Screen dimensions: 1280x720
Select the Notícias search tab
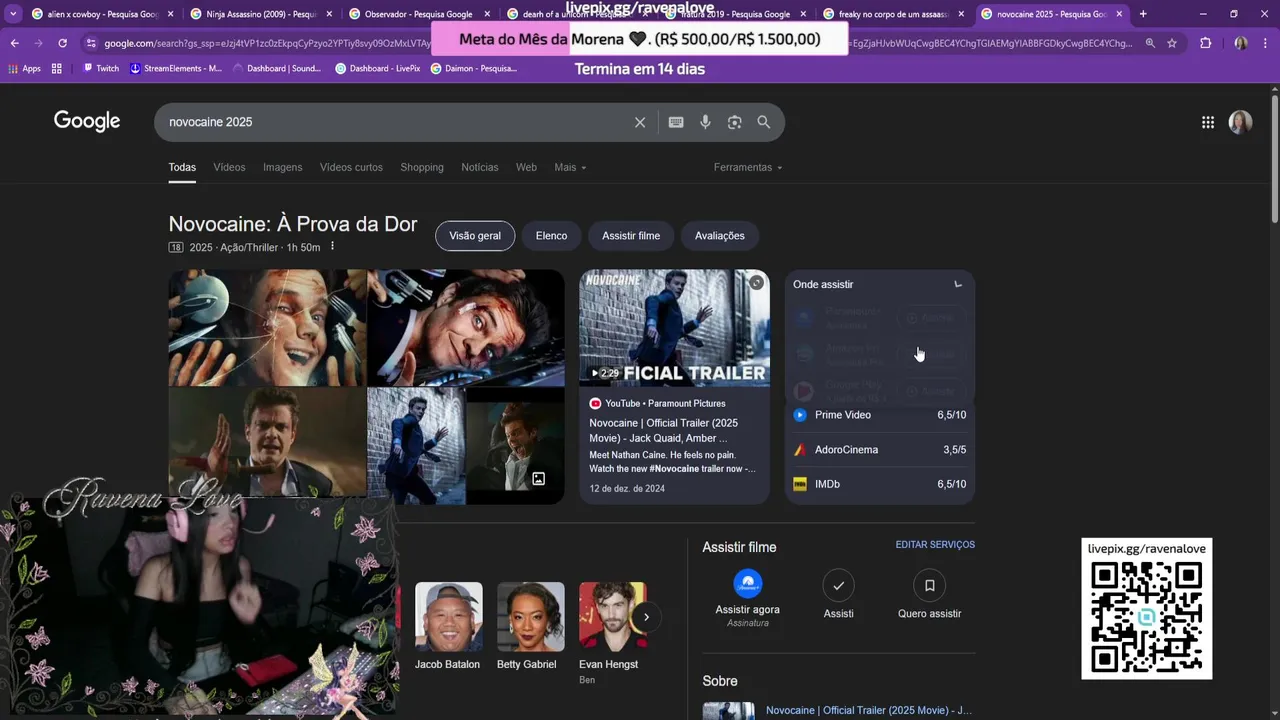[x=480, y=167]
